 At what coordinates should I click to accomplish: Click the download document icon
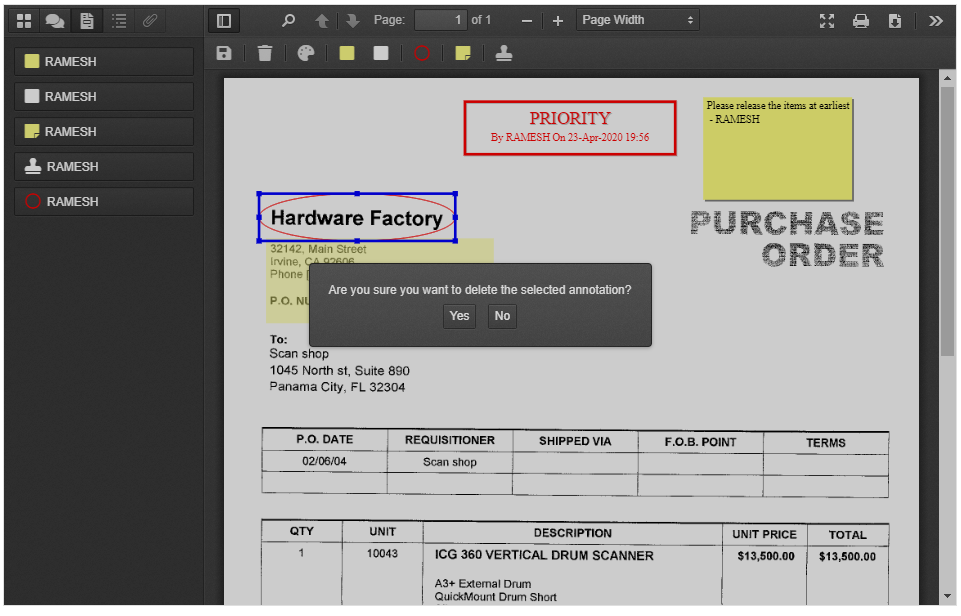895,20
